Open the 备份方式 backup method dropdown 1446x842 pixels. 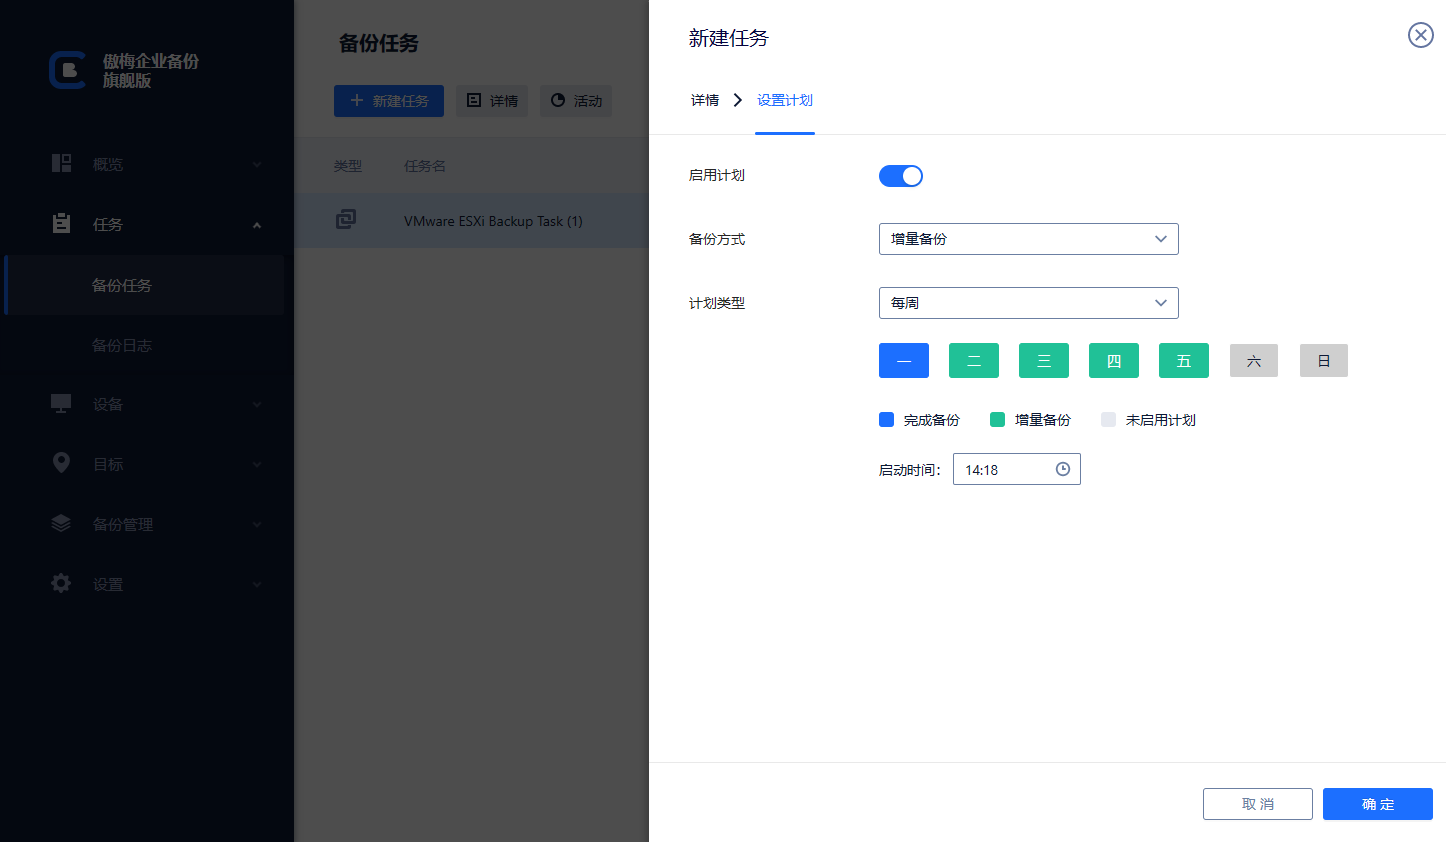pyautogui.click(x=1028, y=238)
